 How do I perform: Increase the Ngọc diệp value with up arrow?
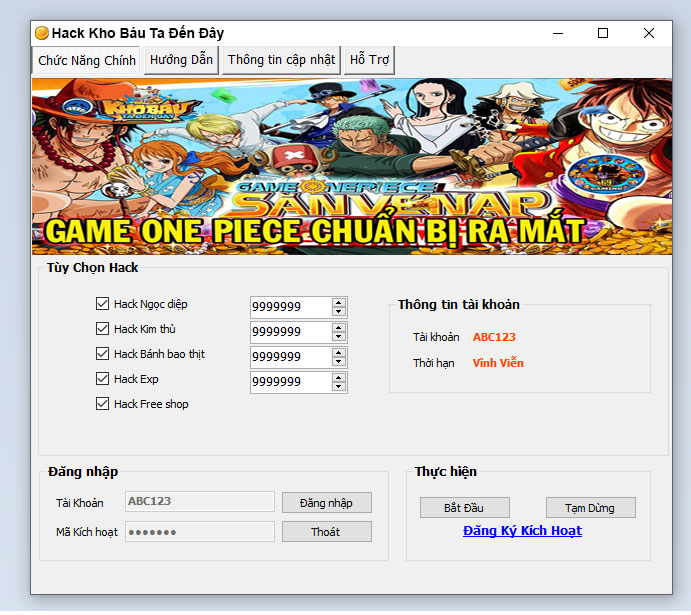338,303
